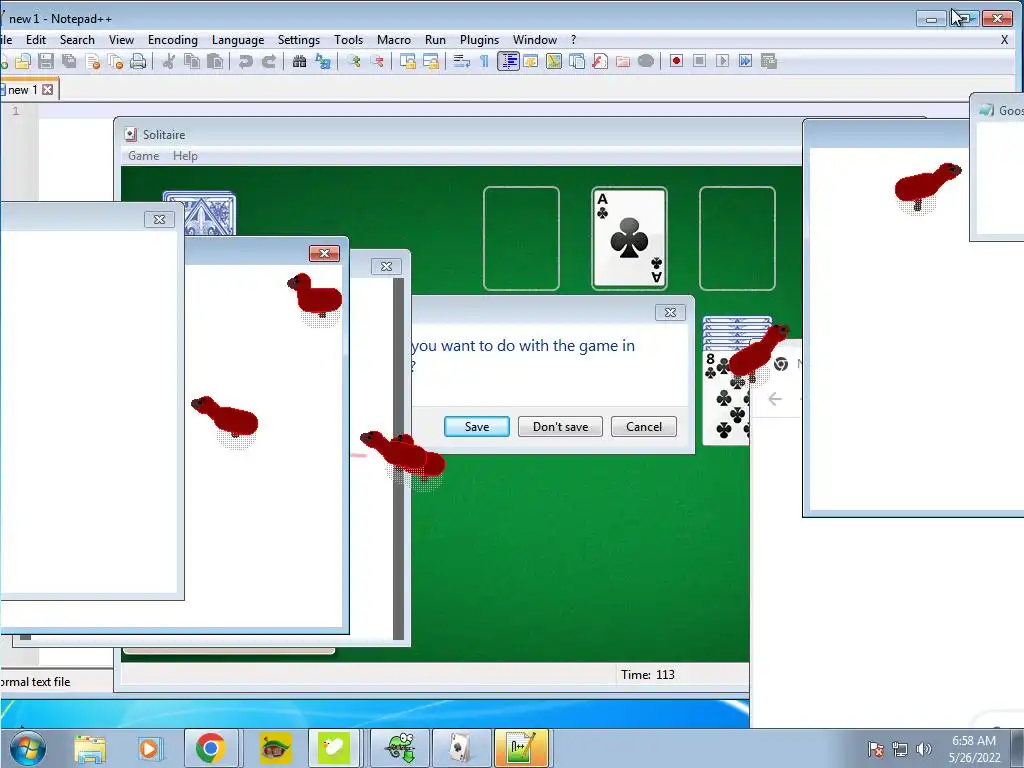Click the Start Recording macro red dot
This screenshot has width=1024, height=768.
pos(677,61)
